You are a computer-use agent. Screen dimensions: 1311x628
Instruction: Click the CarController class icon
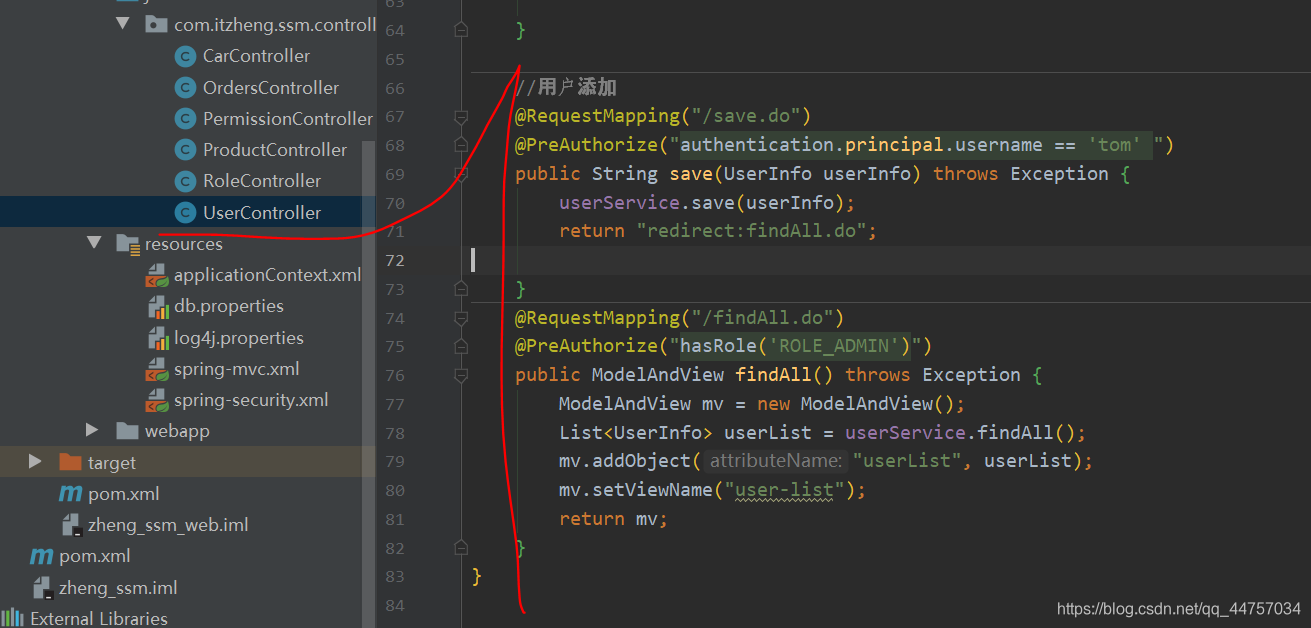184,57
